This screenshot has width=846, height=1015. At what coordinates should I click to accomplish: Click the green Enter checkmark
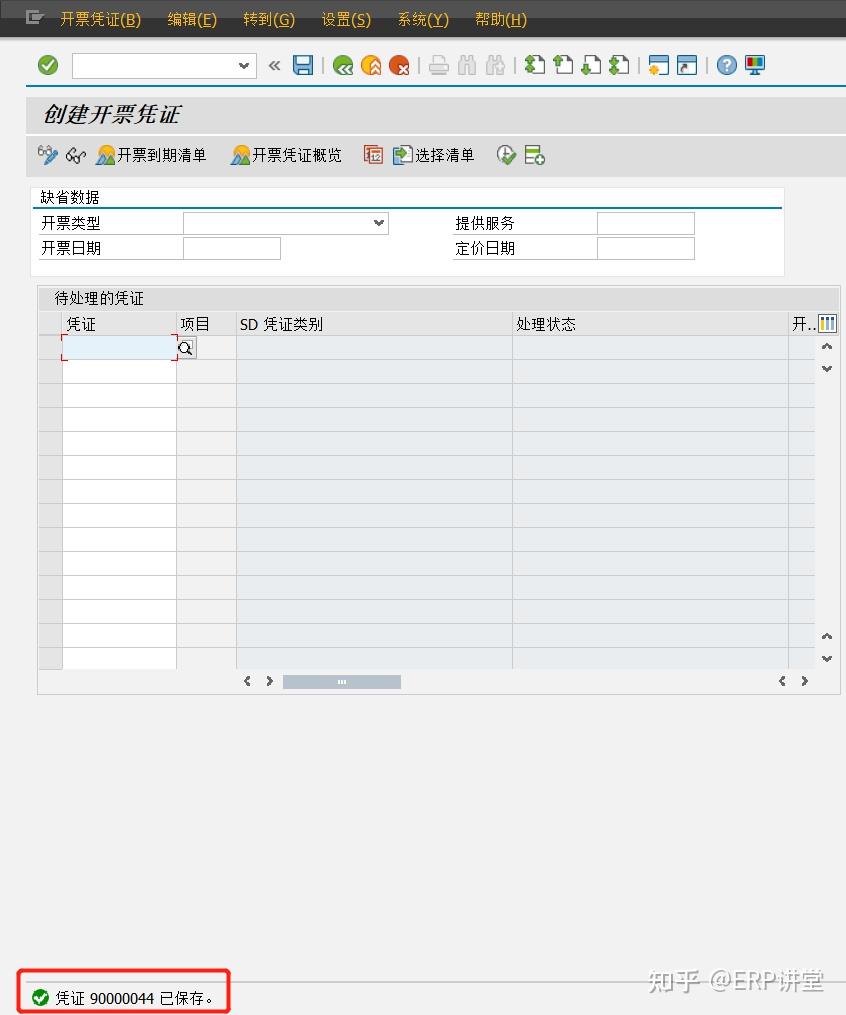[47, 65]
